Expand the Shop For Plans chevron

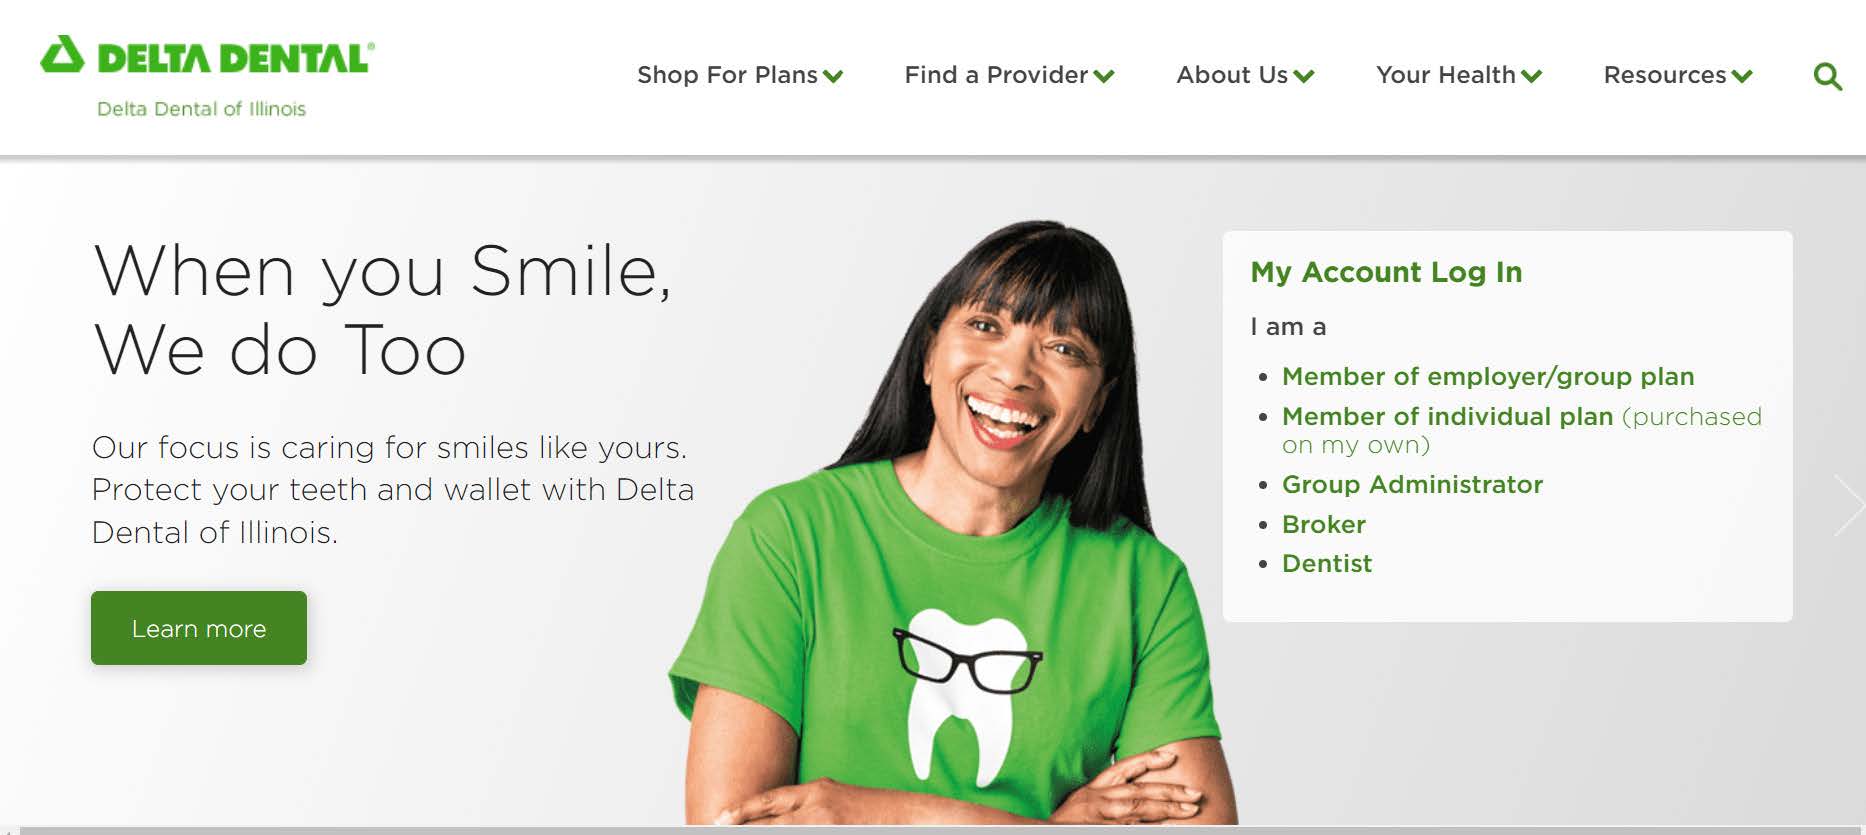click(833, 76)
